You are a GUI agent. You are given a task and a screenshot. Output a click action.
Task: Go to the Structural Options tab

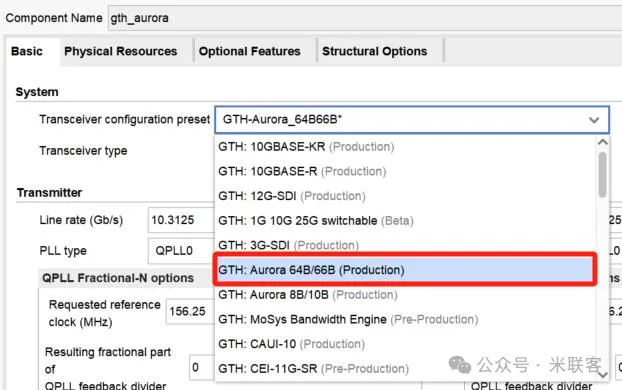point(375,51)
